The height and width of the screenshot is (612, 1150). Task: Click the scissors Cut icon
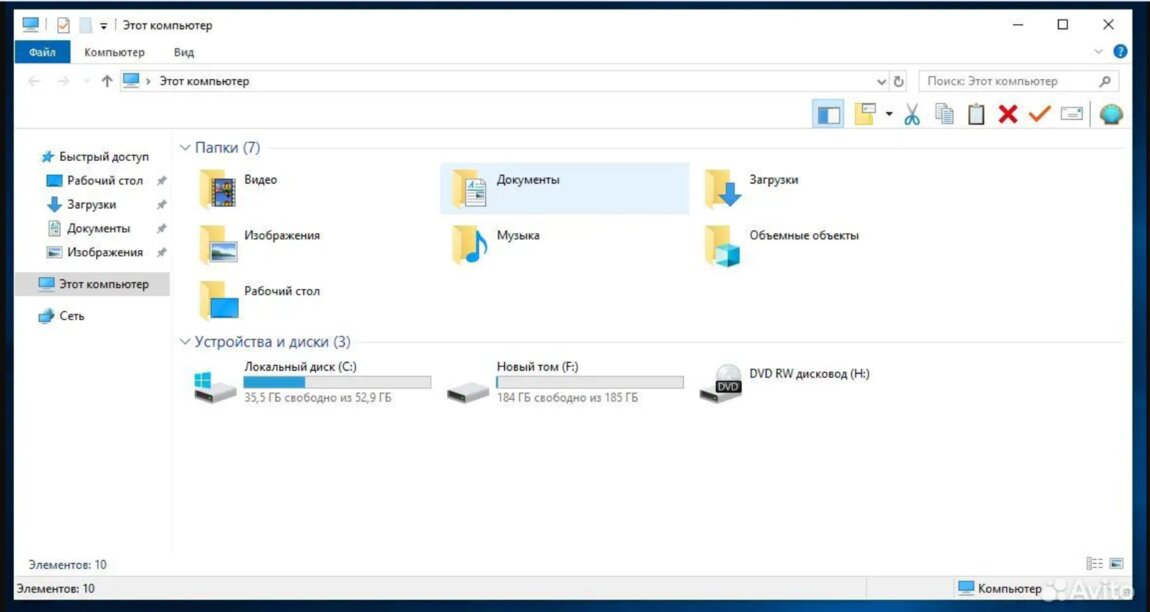click(911, 114)
